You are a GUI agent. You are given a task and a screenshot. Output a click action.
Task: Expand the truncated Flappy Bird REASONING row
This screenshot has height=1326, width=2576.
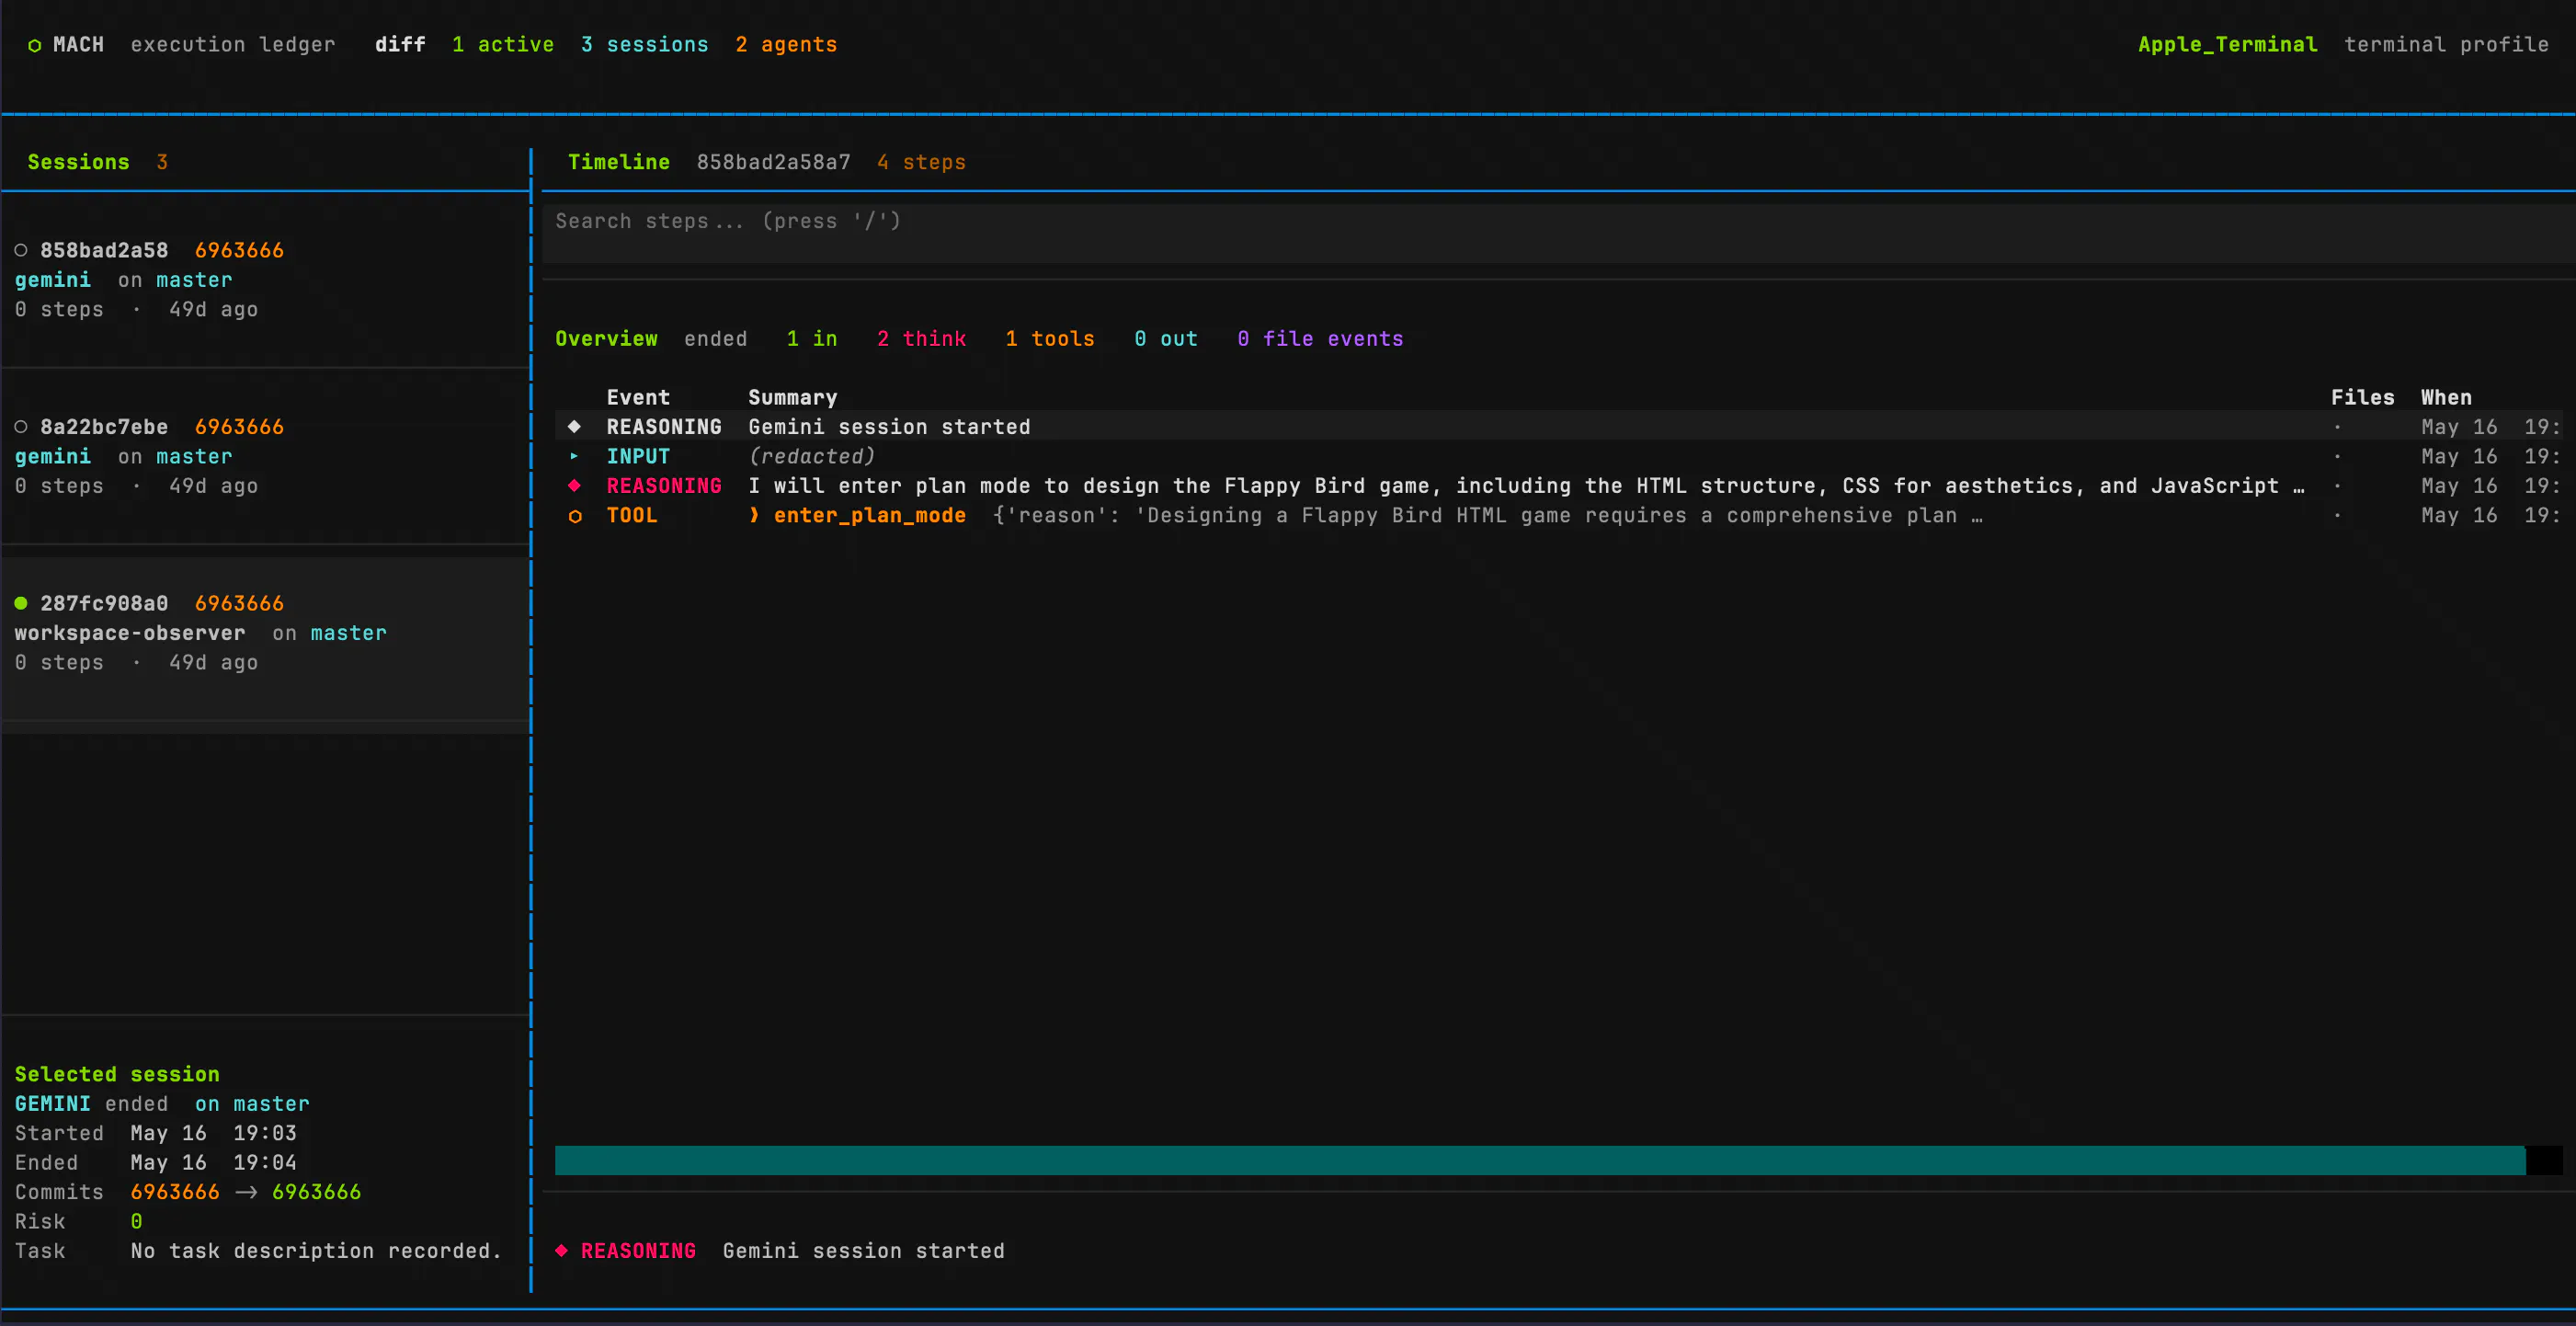pyautogui.click(x=1558, y=486)
